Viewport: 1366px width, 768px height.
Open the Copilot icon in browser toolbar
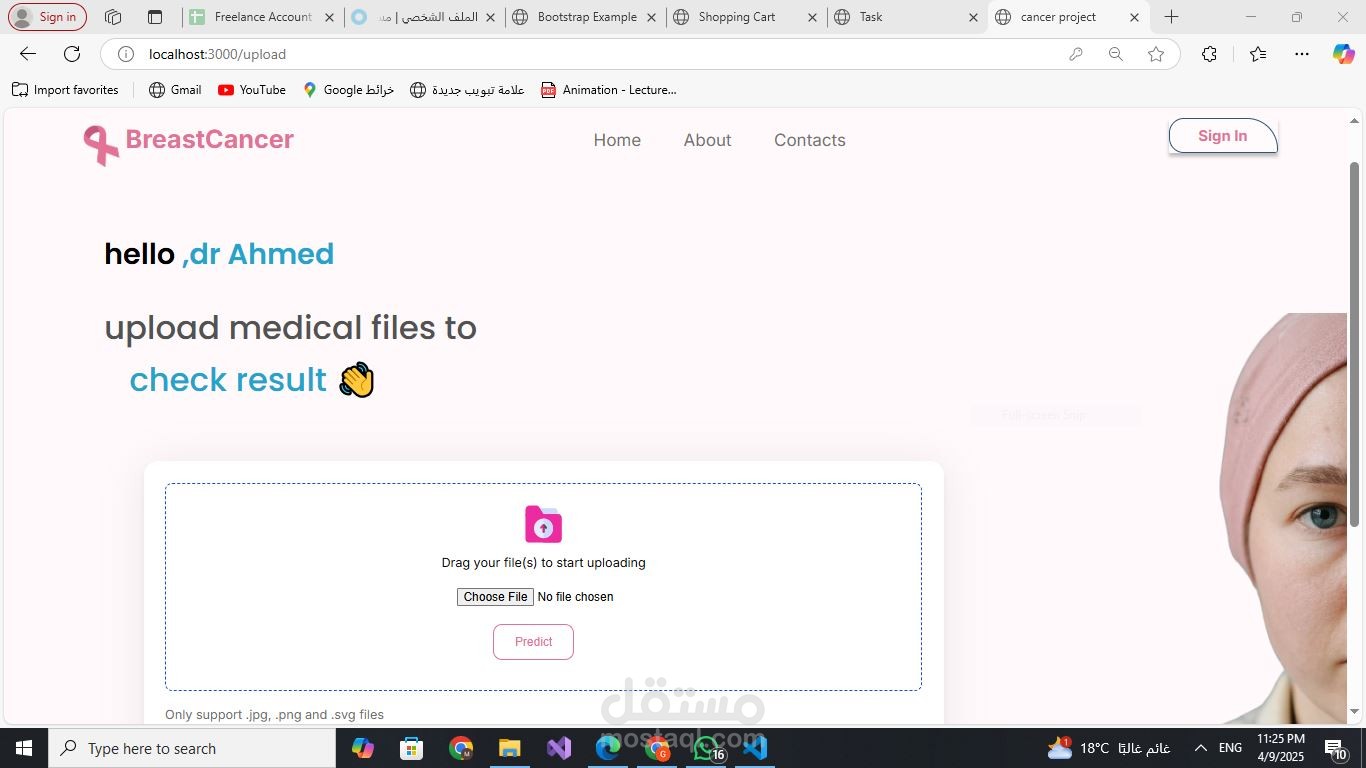[x=1343, y=54]
